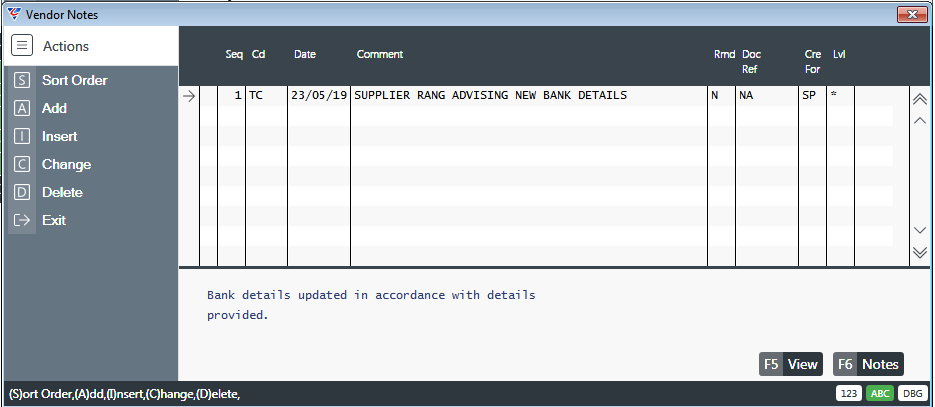The image size is (935, 407).
Task: Click the Exit arrow icon
Action: 22,220
